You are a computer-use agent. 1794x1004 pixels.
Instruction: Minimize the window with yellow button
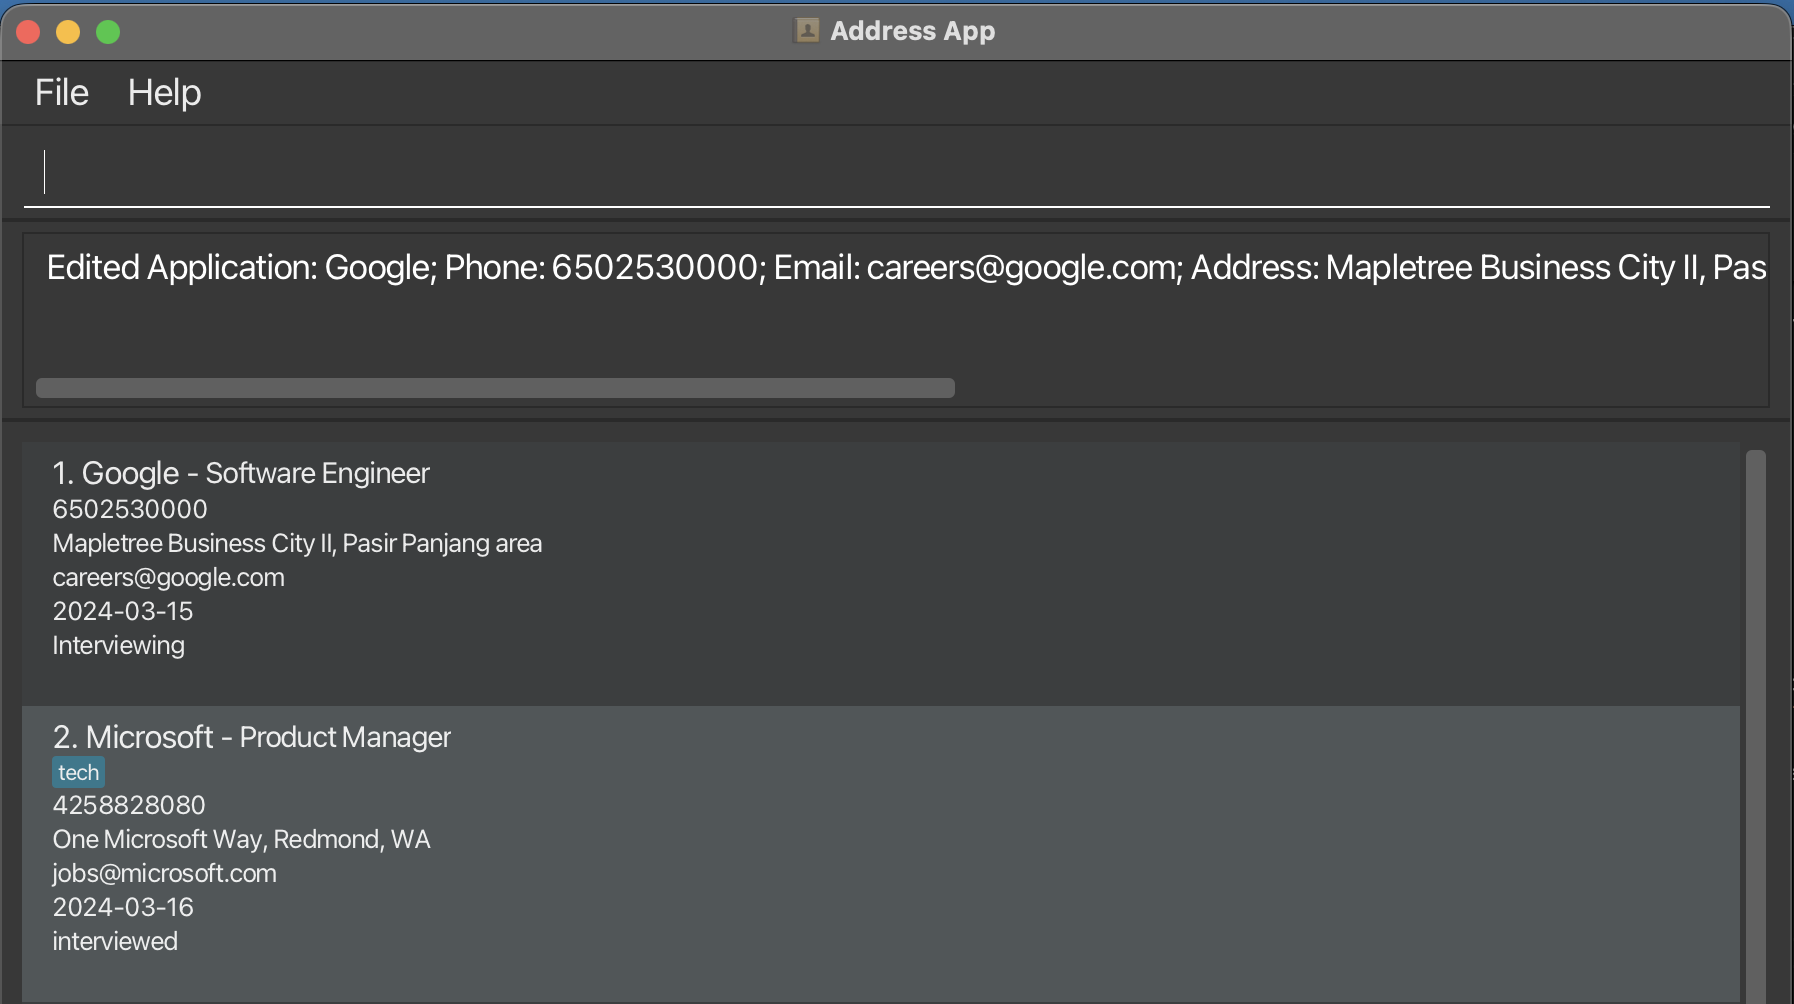click(x=68, y=32)
